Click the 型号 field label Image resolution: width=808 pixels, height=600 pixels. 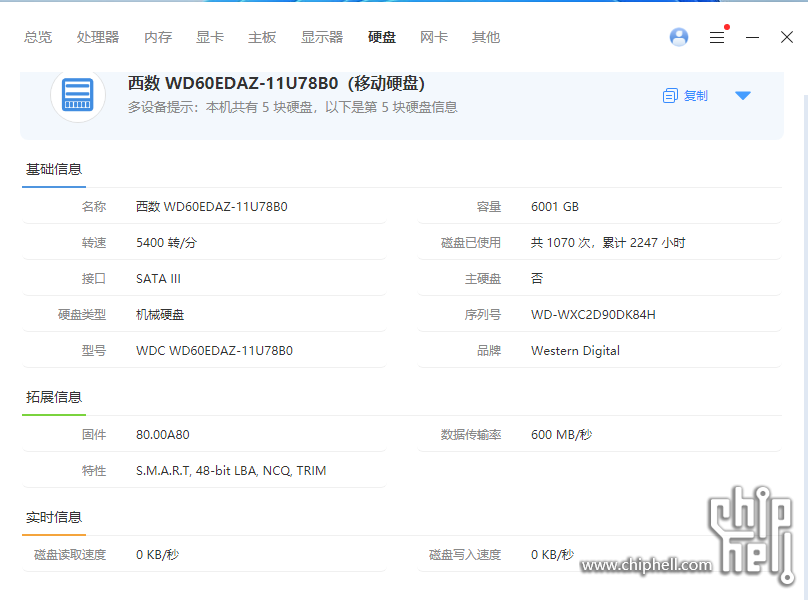(94, 351)
